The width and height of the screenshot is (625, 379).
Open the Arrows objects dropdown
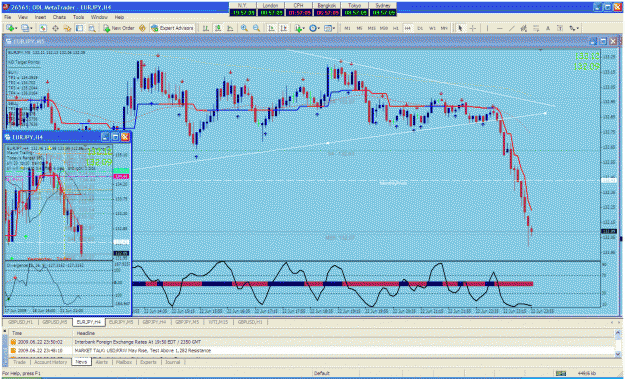point(574,28)
